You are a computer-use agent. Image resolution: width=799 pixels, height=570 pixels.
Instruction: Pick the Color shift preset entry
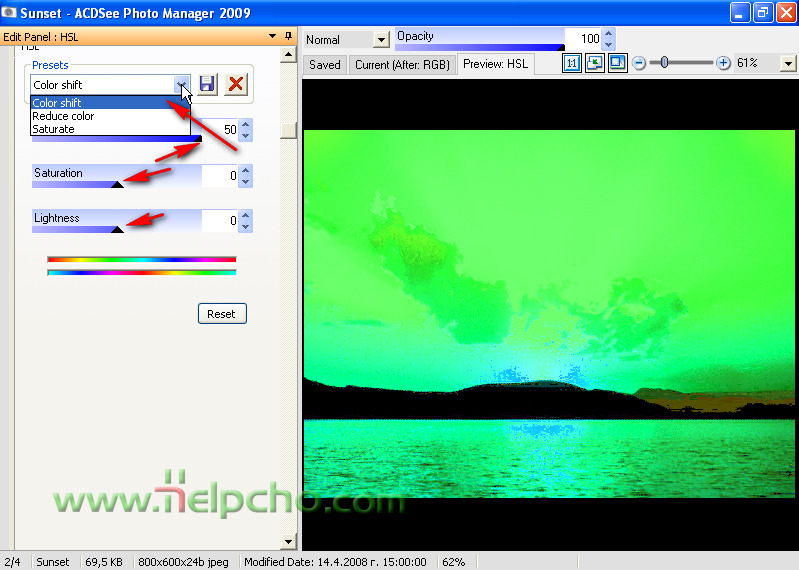point(57,103)
